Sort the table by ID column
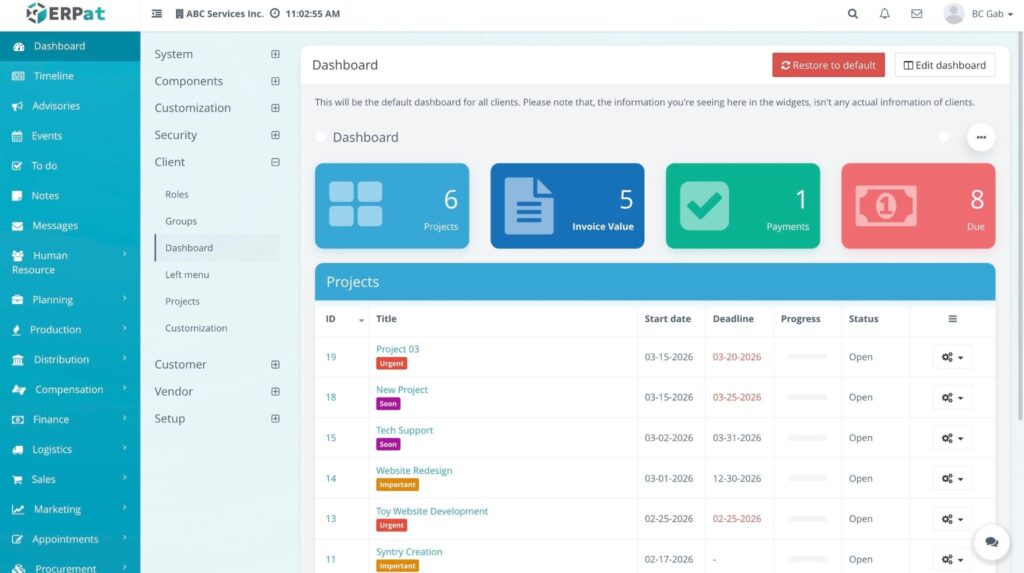1024x573 pixels. coord(342,319)
